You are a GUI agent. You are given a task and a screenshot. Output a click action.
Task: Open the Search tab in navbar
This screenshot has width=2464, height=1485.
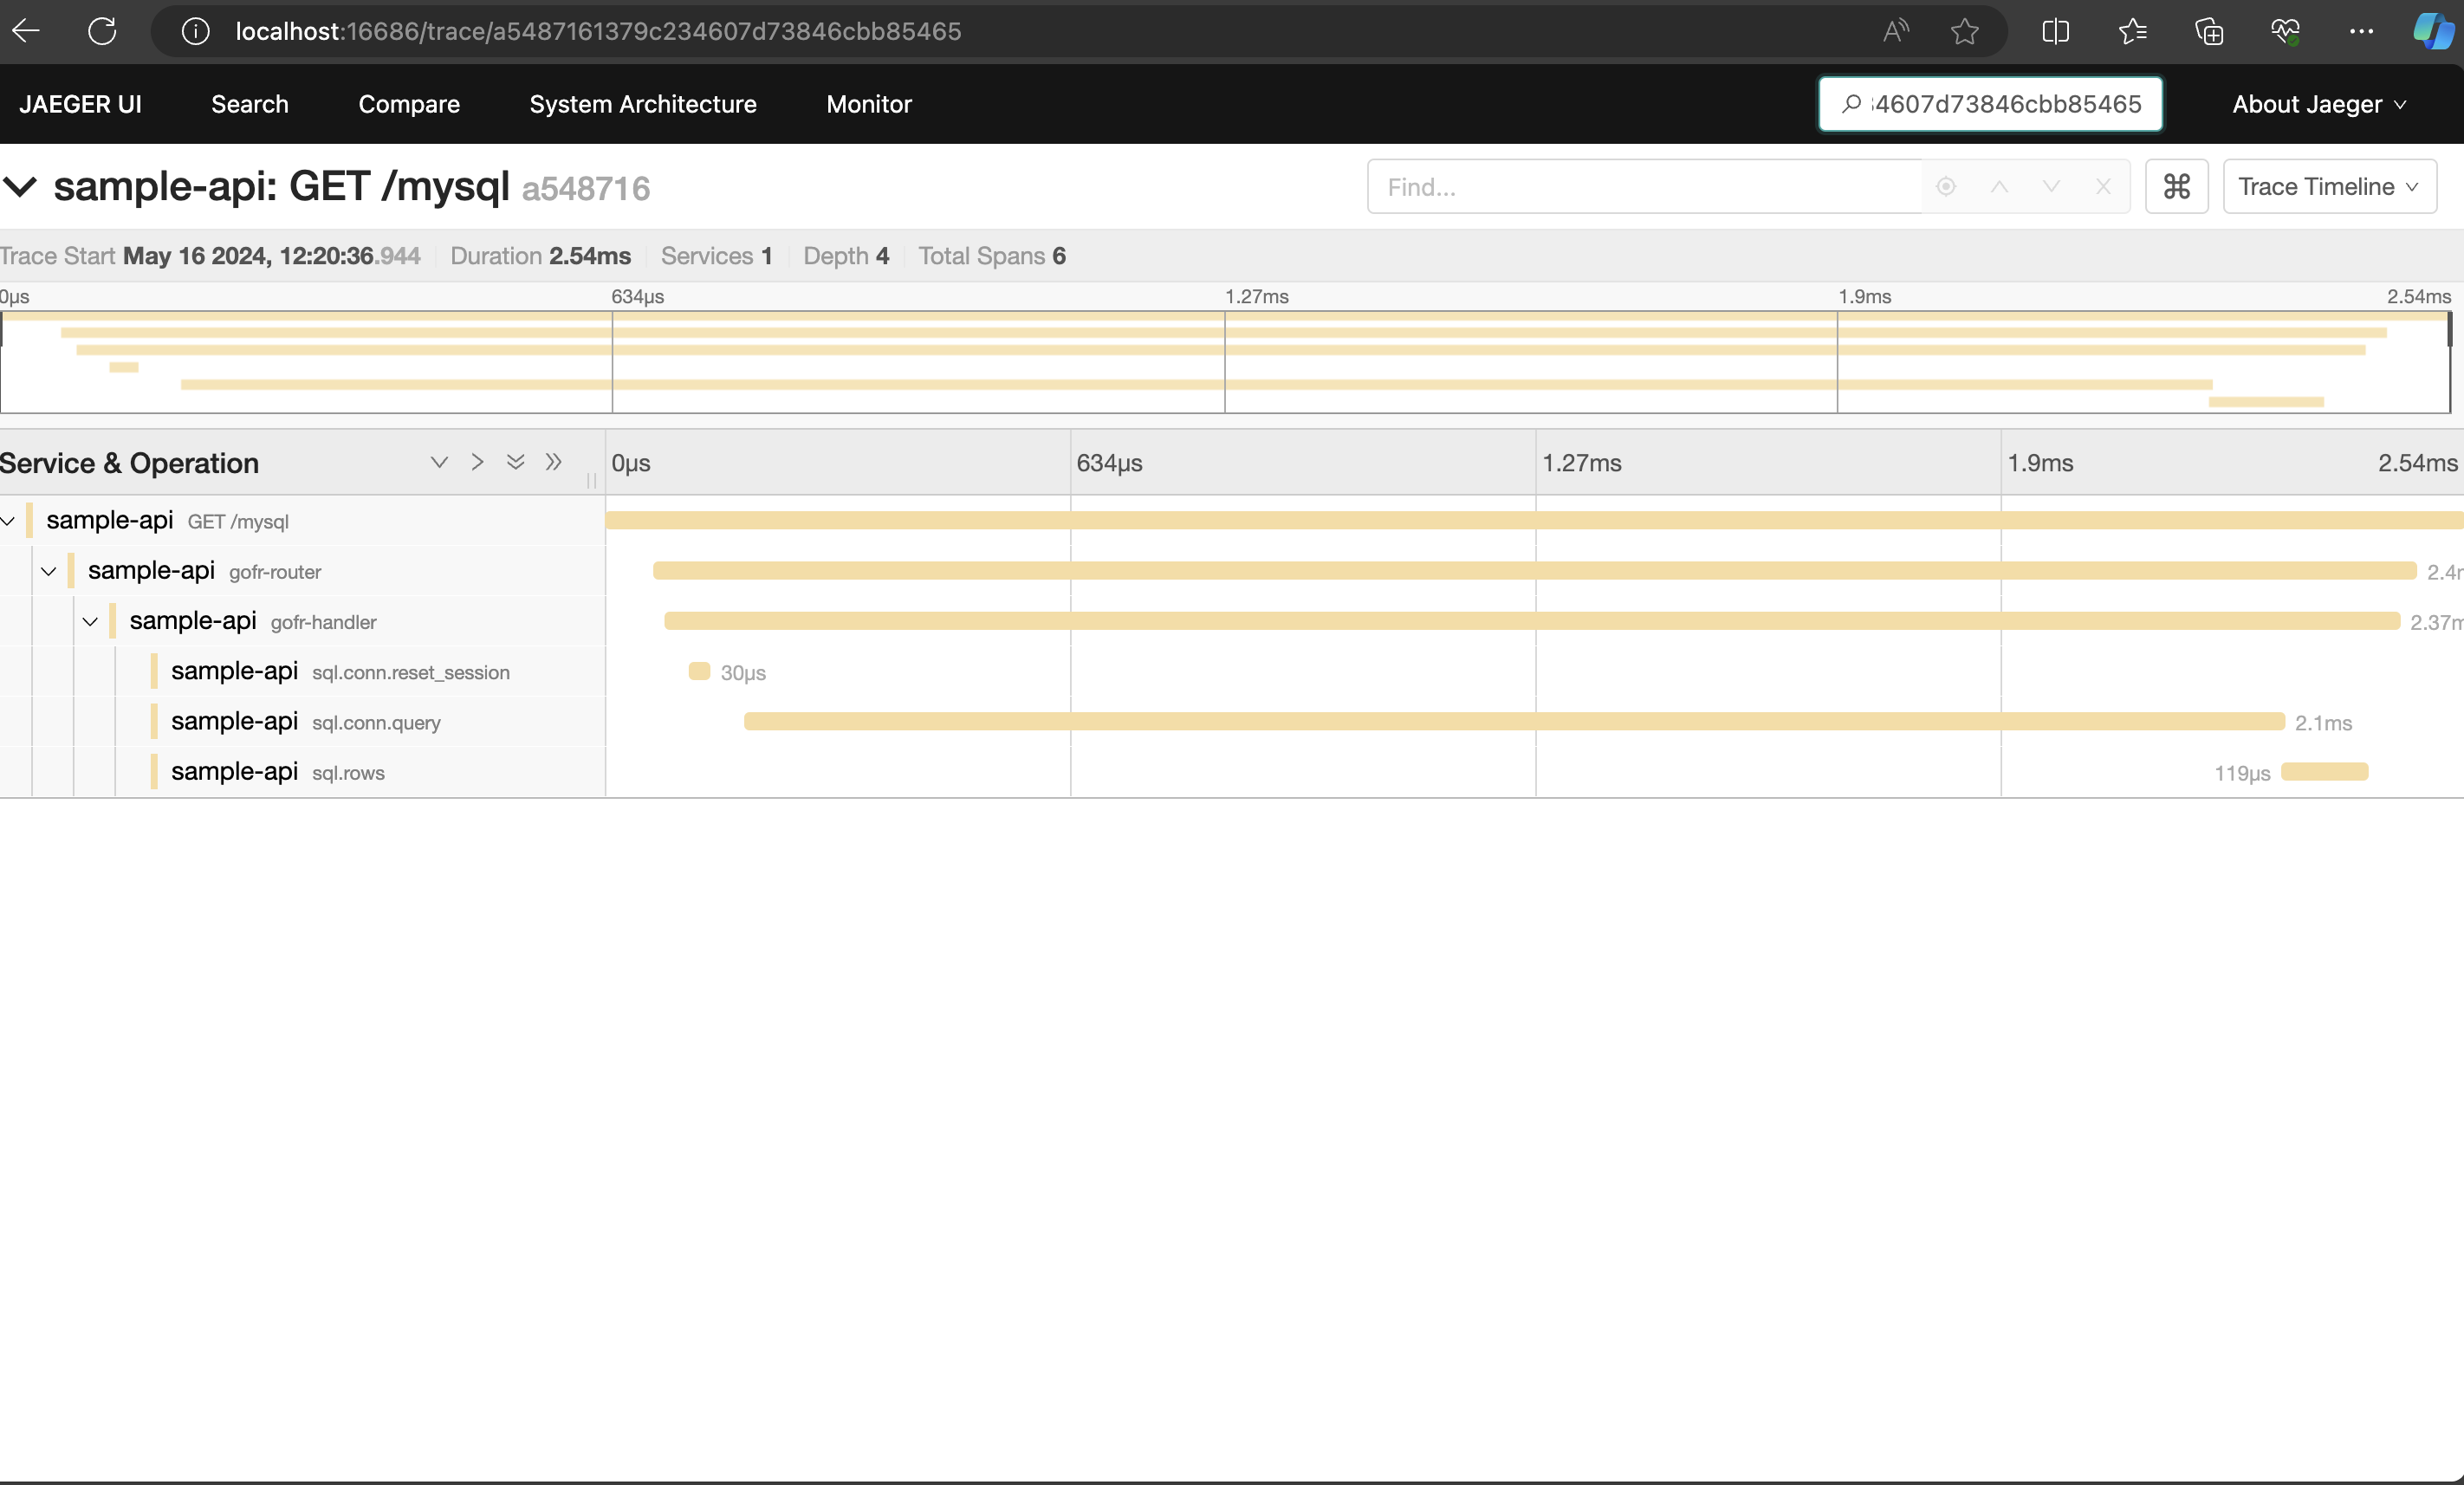[250, 104]
